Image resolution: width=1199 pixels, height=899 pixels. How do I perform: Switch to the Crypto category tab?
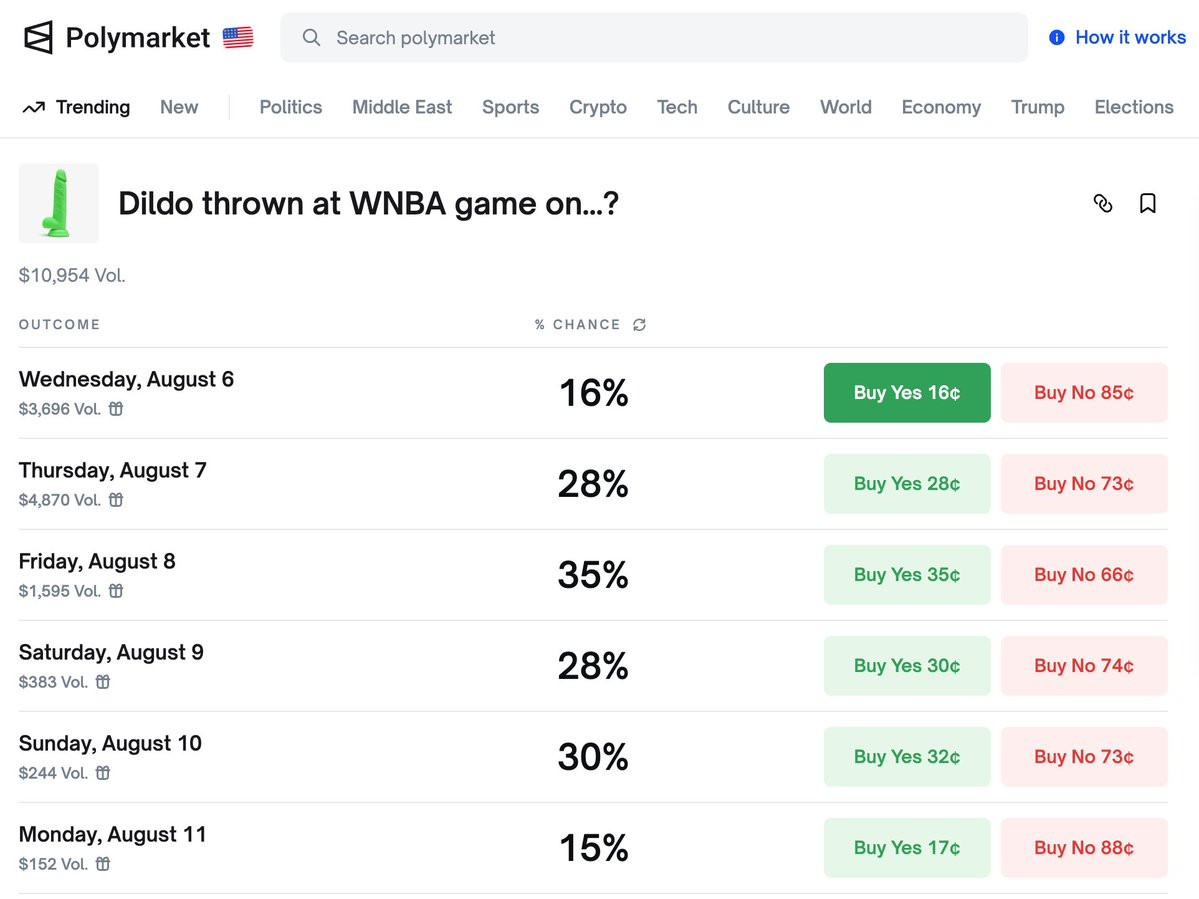click(598, 107)
